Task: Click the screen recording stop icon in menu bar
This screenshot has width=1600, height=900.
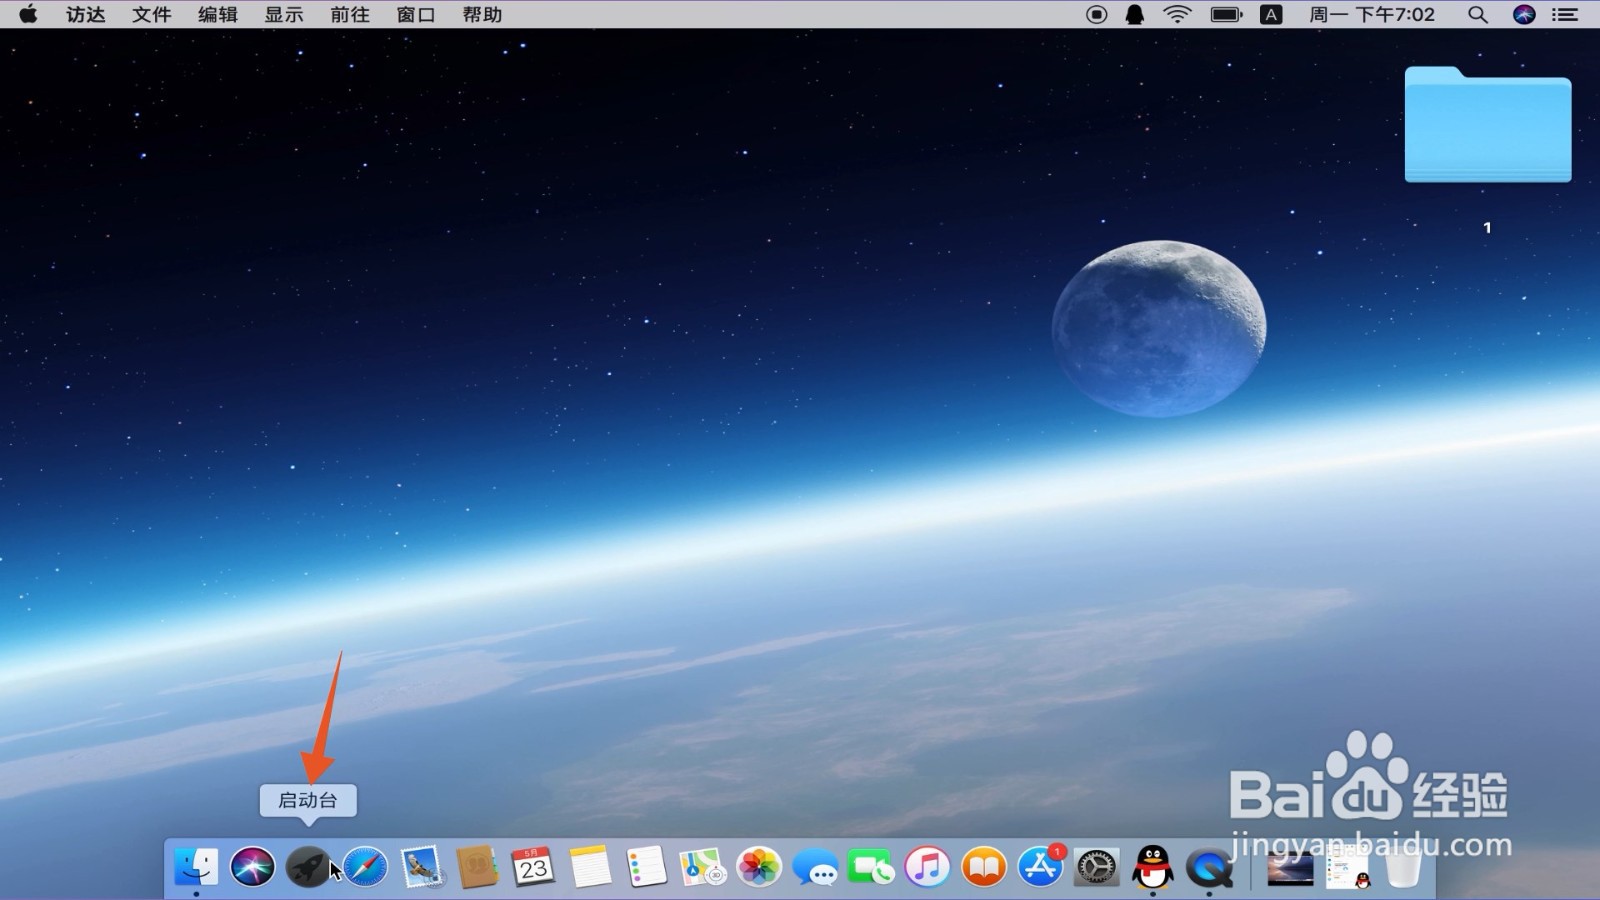Action: coord(1097,14)
